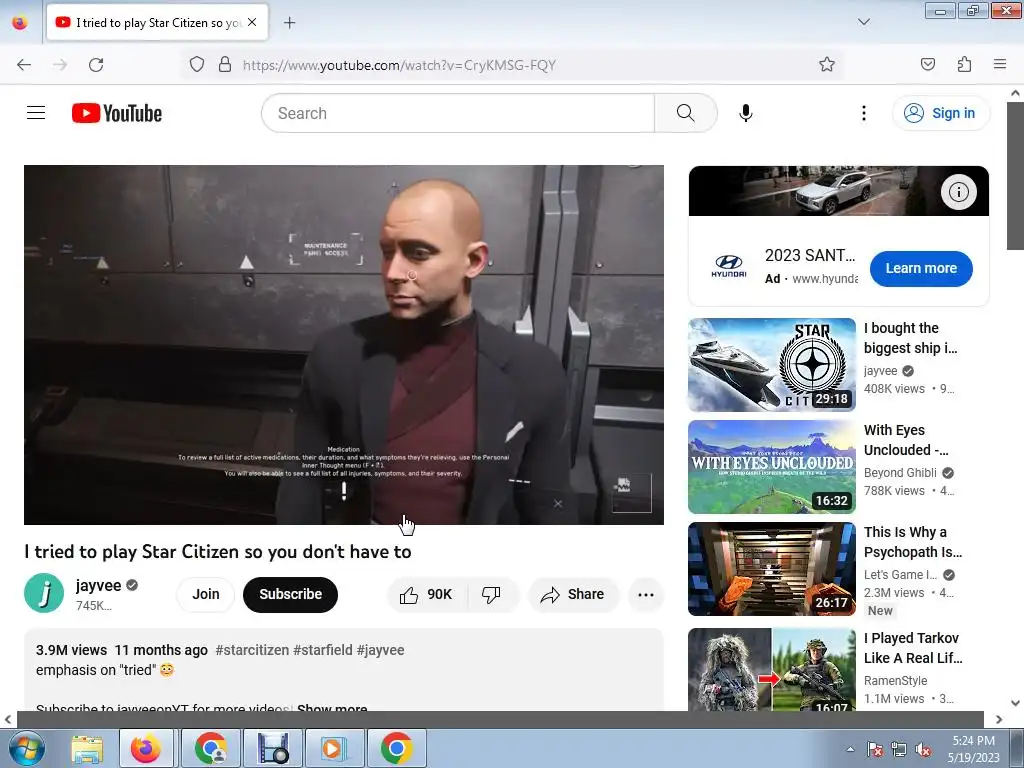The height and width of the screenshot is (768, 1024).
Task: View site security padlock info
Action: tap(225, 65)
